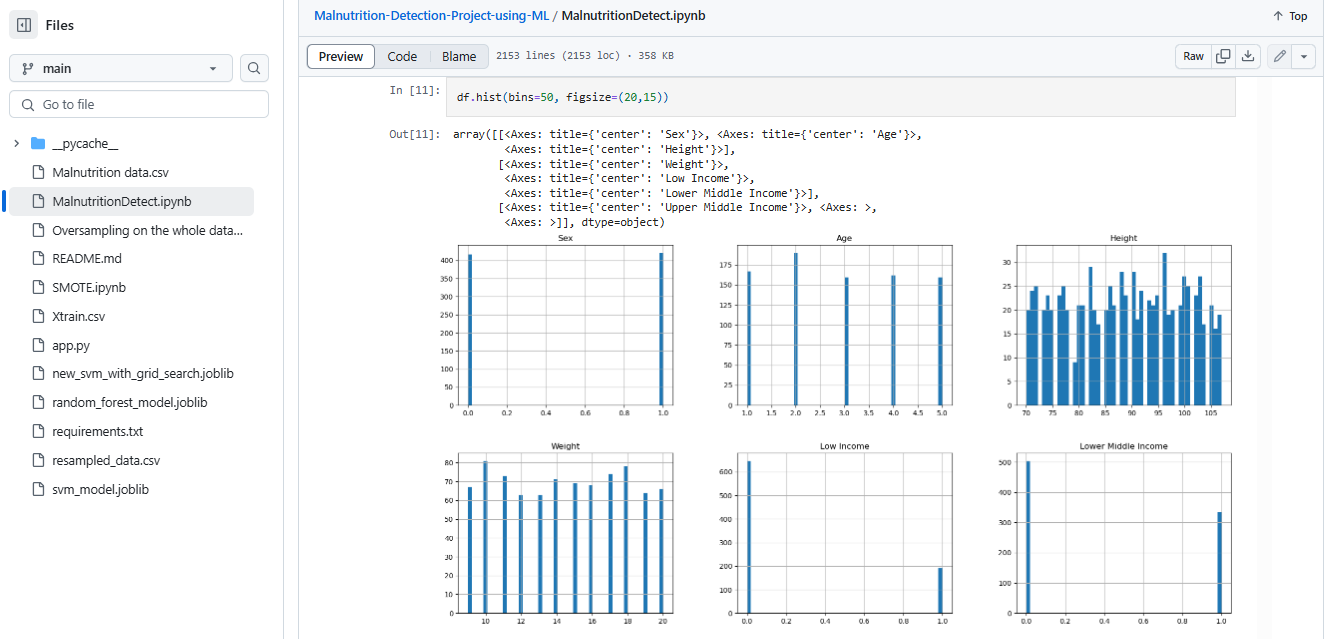
Task: Open the edit options dropdown arrow
Action: [1304, 56]
